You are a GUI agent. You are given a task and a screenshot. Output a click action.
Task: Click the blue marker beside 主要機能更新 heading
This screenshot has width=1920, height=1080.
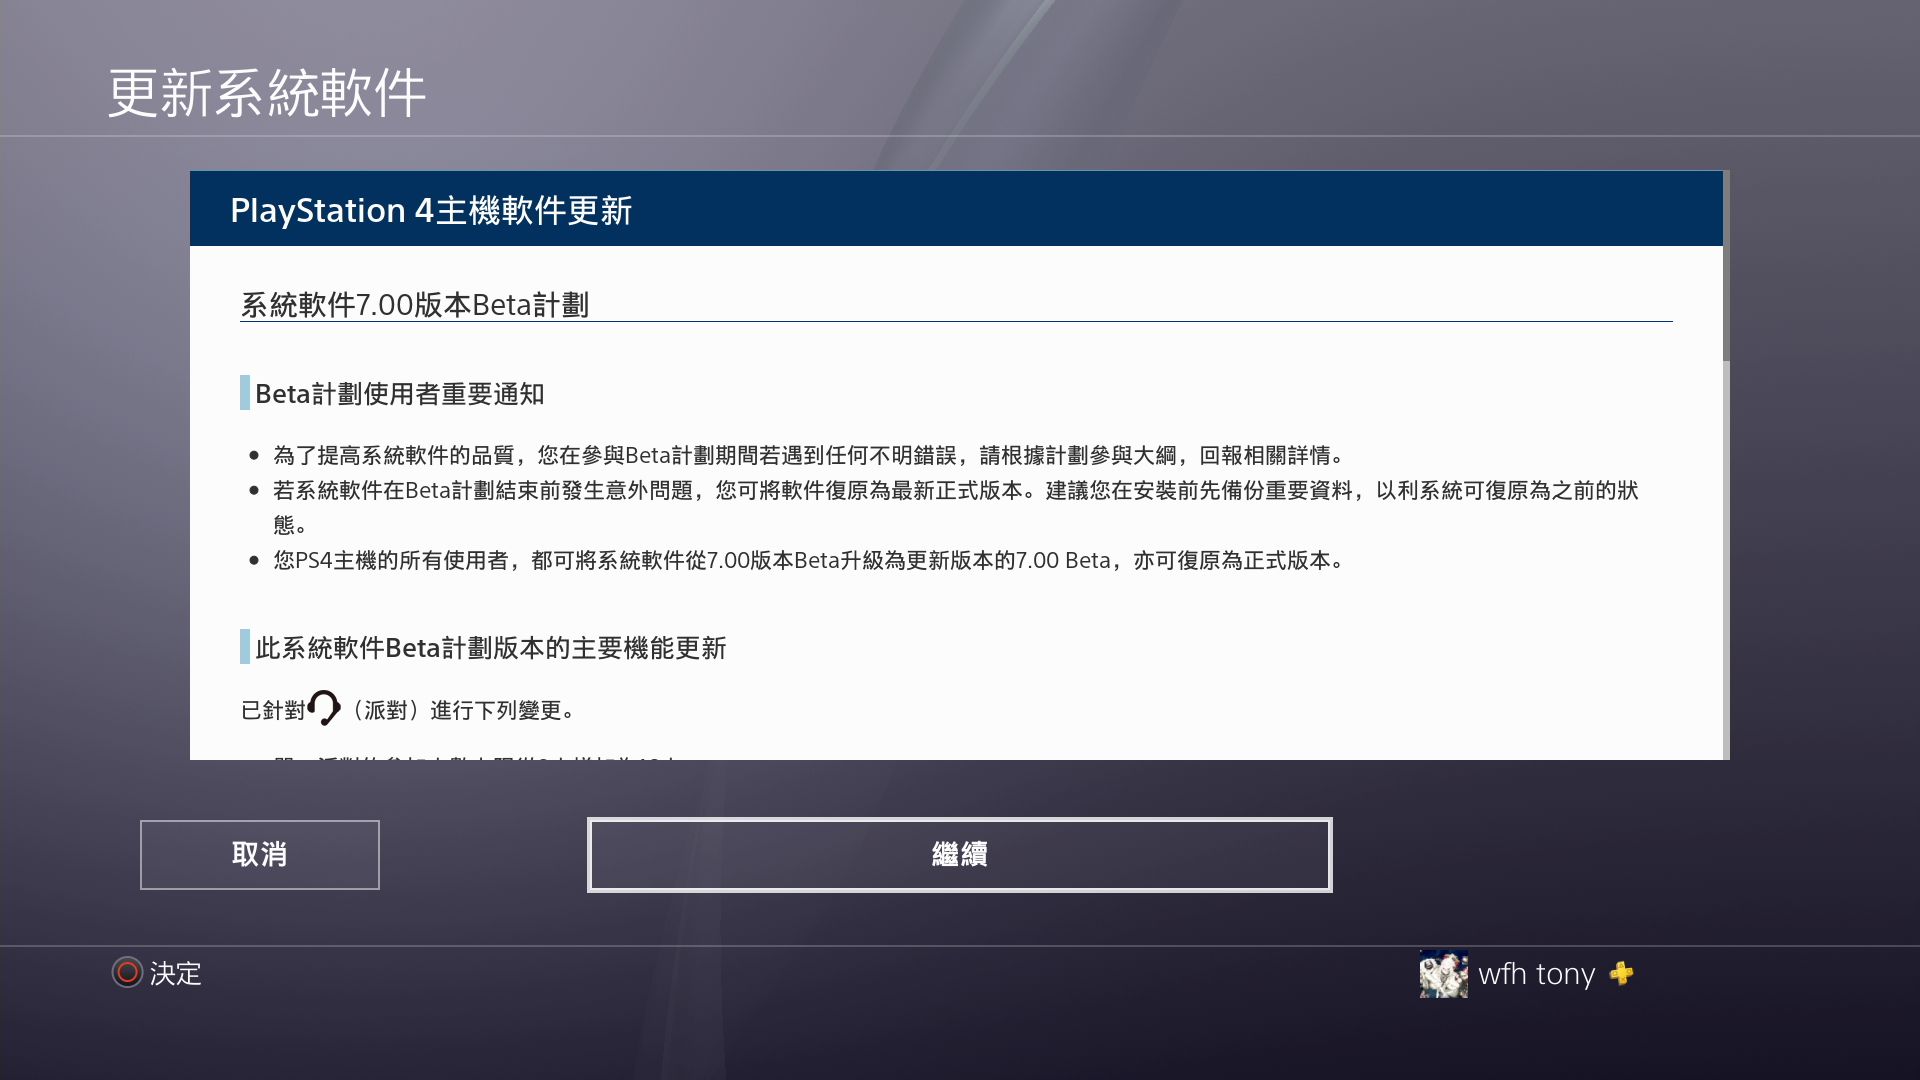coord(245,647)
